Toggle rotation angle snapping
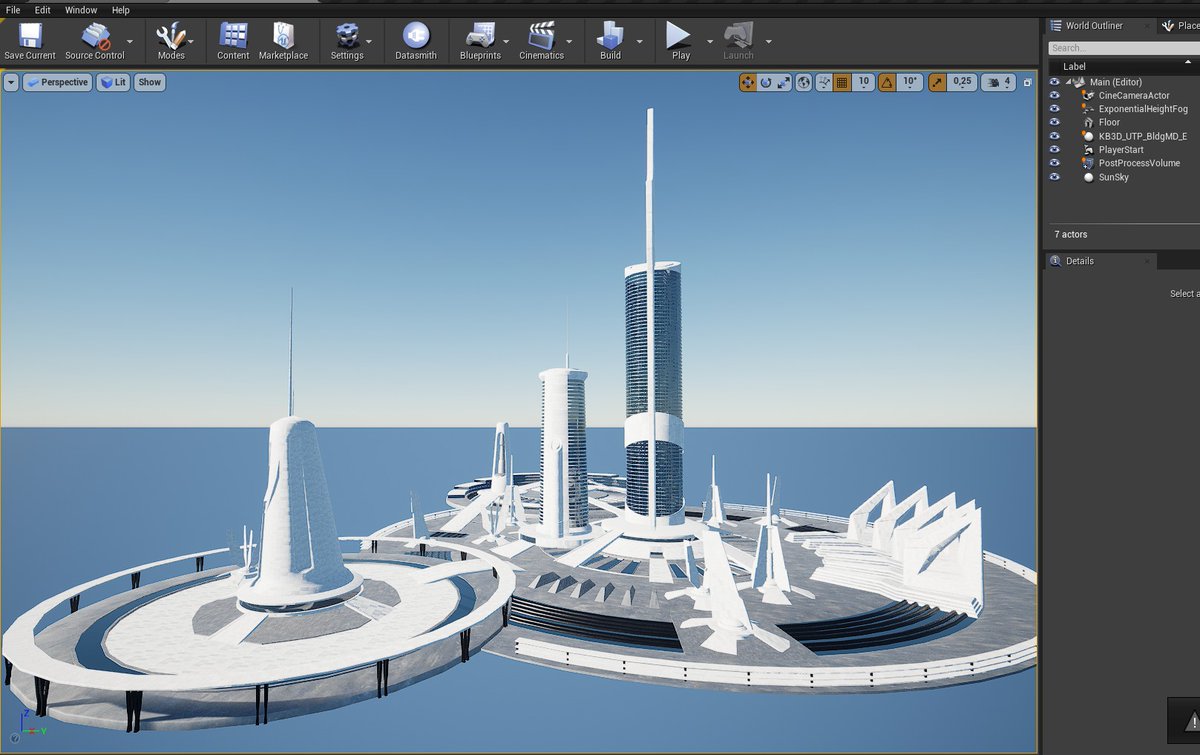 tap(886, 82)
